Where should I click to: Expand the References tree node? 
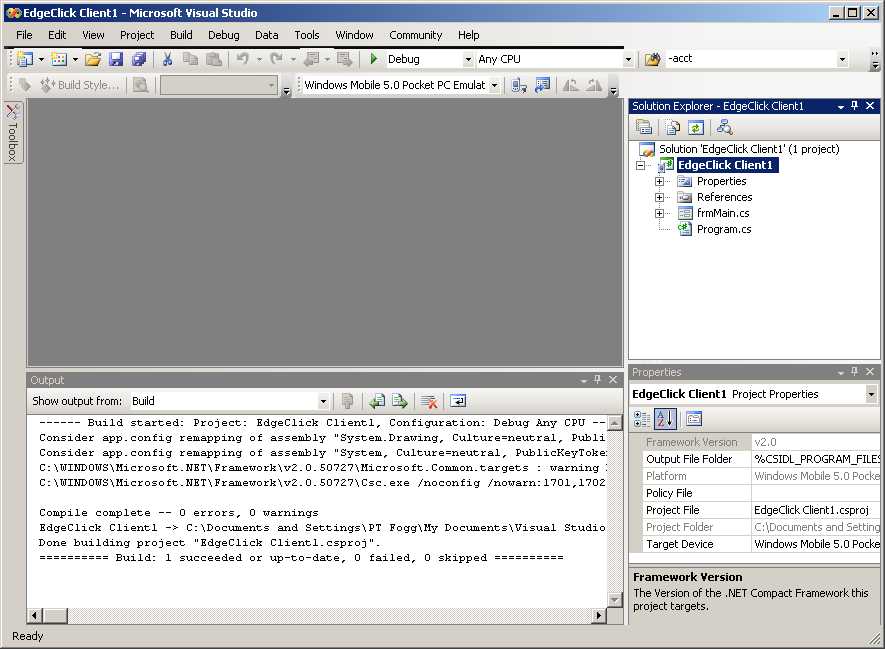pos(659,198)
